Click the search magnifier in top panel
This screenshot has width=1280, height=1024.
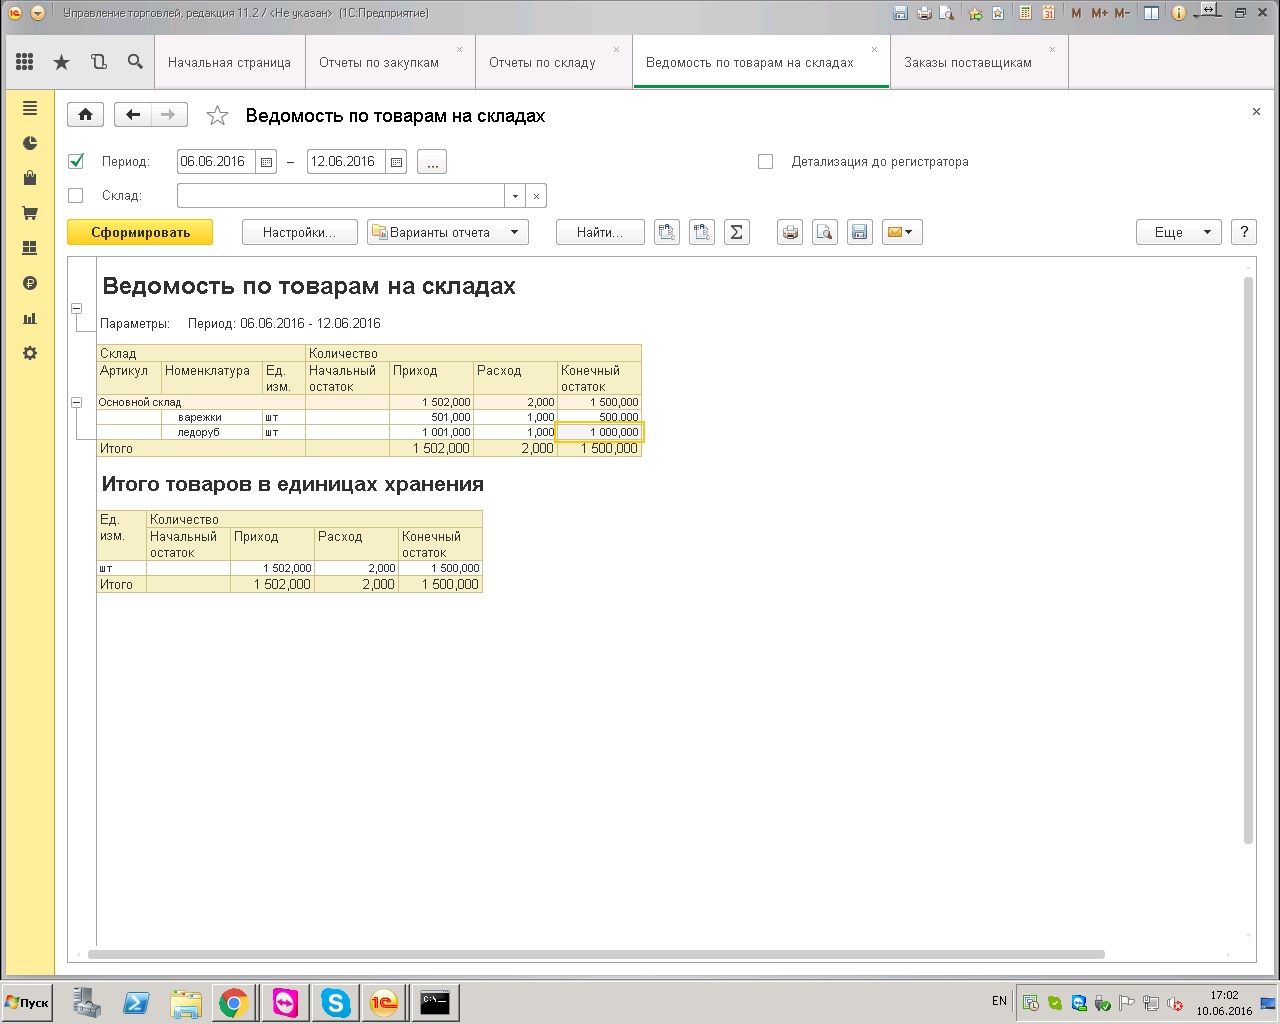pos(135,62)
